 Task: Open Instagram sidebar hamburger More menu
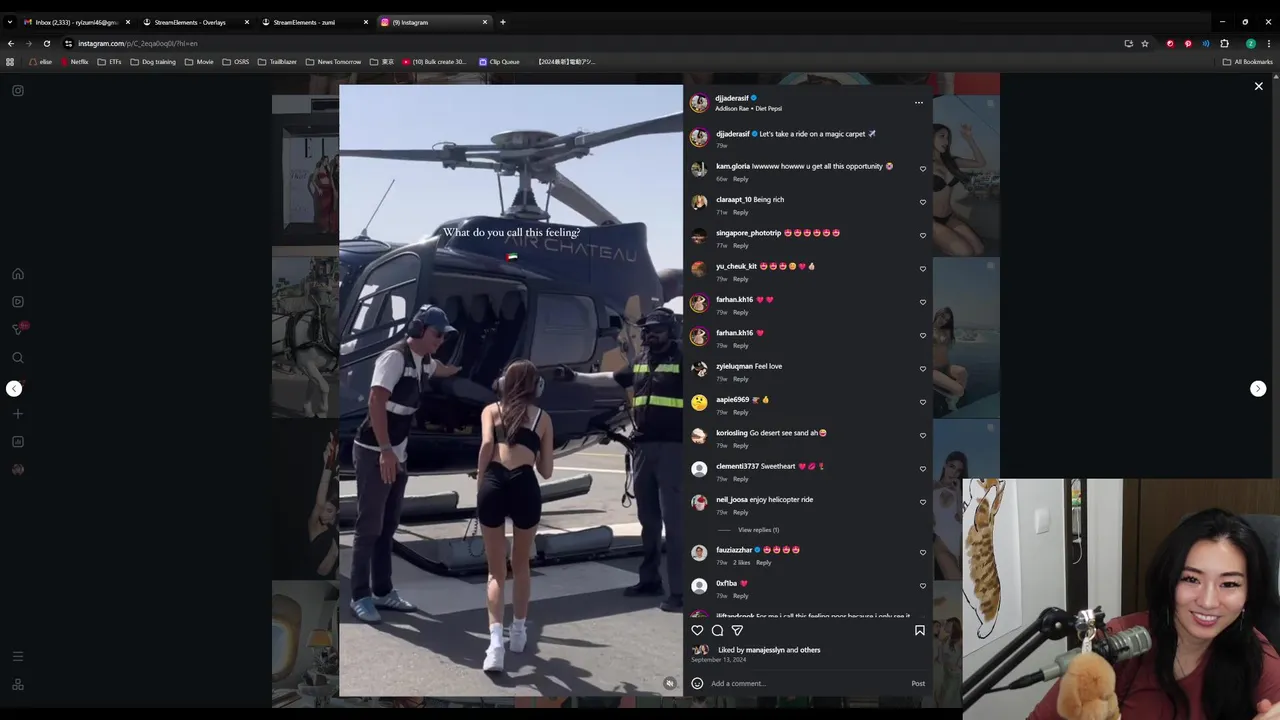coord(18,657)
